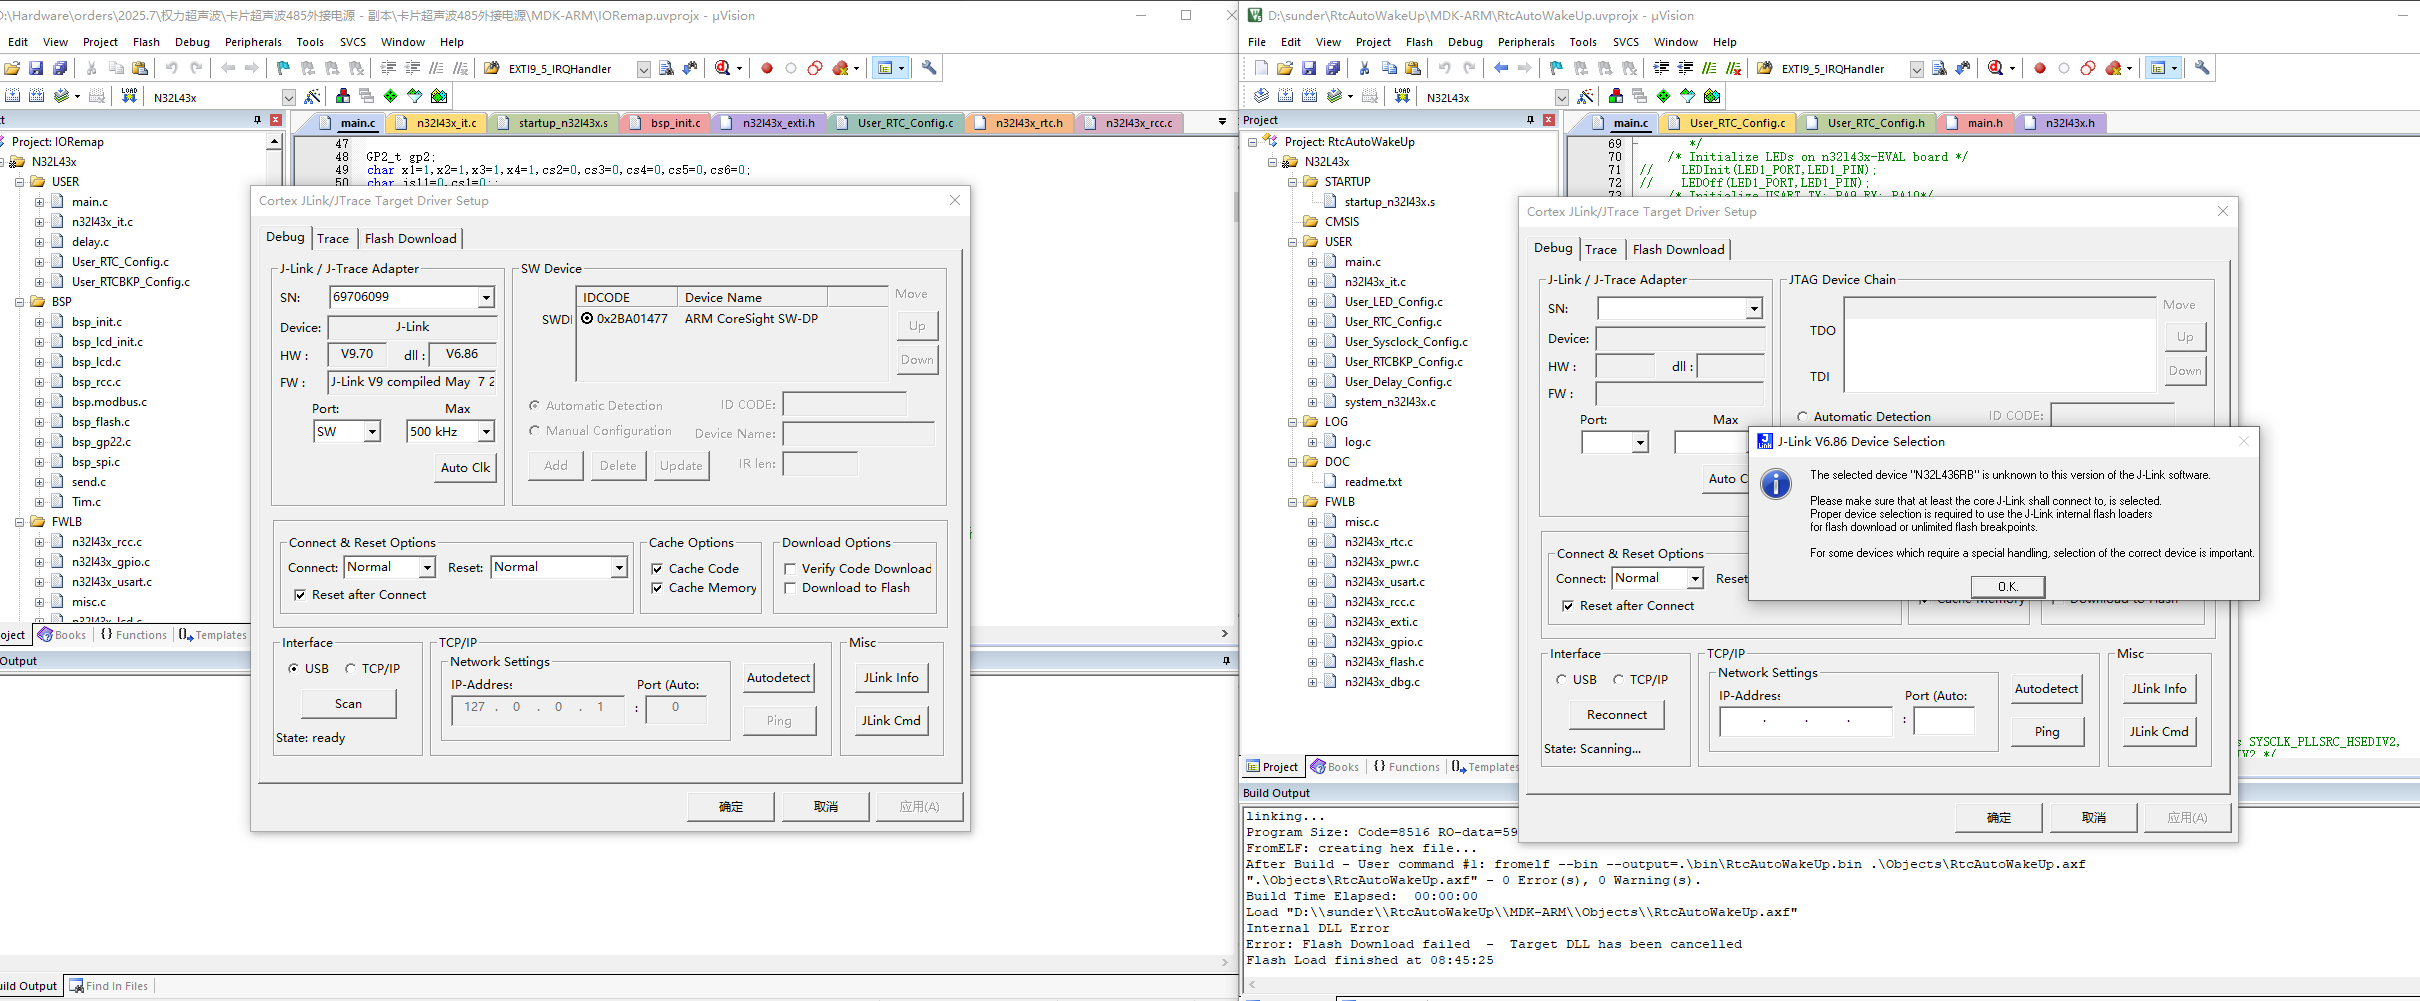Collapse BSP folder in IORemap project tree
The width and height of the screenshot is (2420, 1001).
20,301
